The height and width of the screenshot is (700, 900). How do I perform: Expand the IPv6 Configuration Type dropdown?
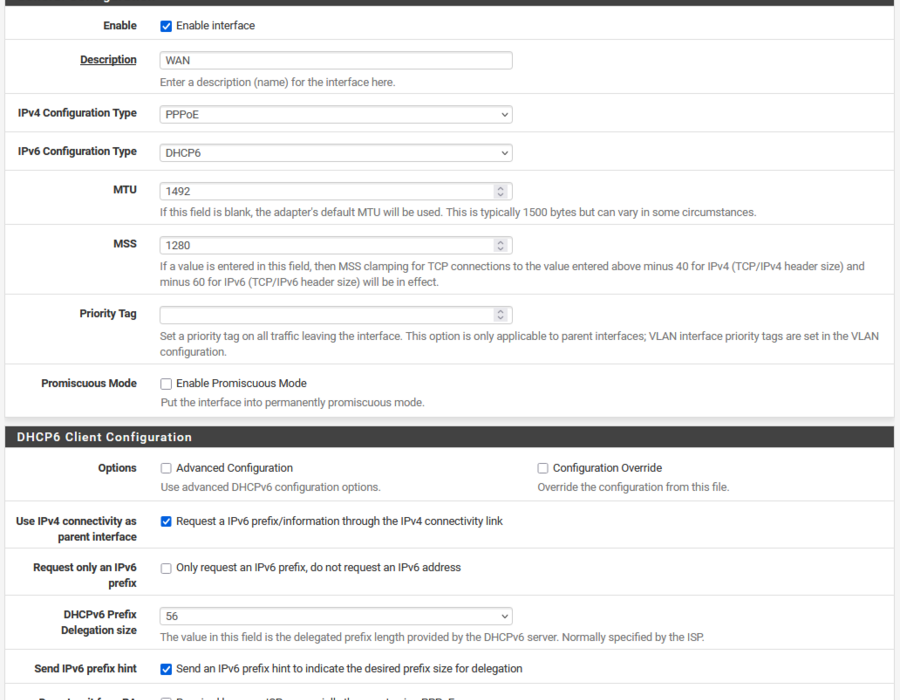pyautogui.click(x=336, y=153)
